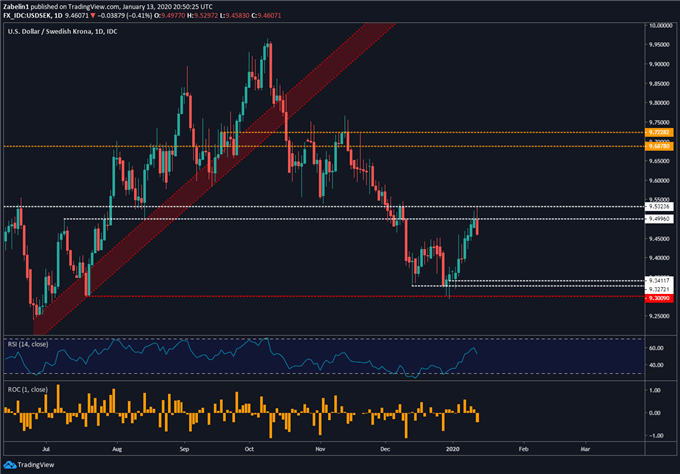
Task: Click the 9.95000 price axis value
Action: pyautogui.click(x=659, y=45)
